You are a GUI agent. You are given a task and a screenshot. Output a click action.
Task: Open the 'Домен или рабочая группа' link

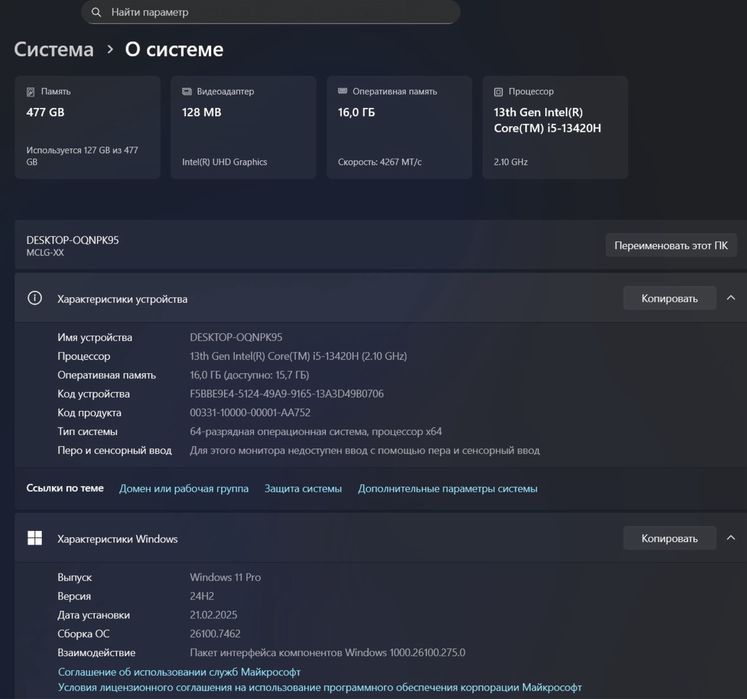click(184, 488)
